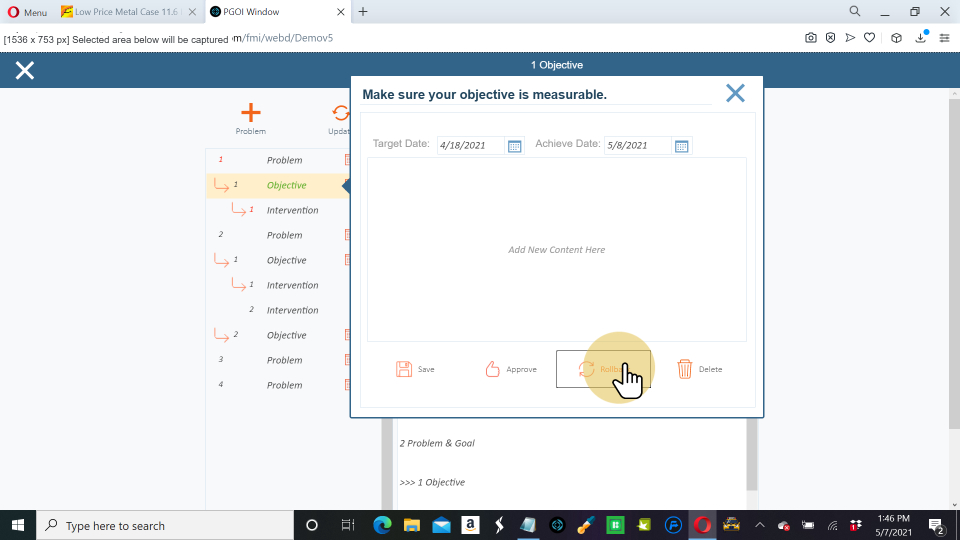This screenshot has width=960, height=540.
Task: Select the highlighted Objective tree item
Action: point(286,185)
